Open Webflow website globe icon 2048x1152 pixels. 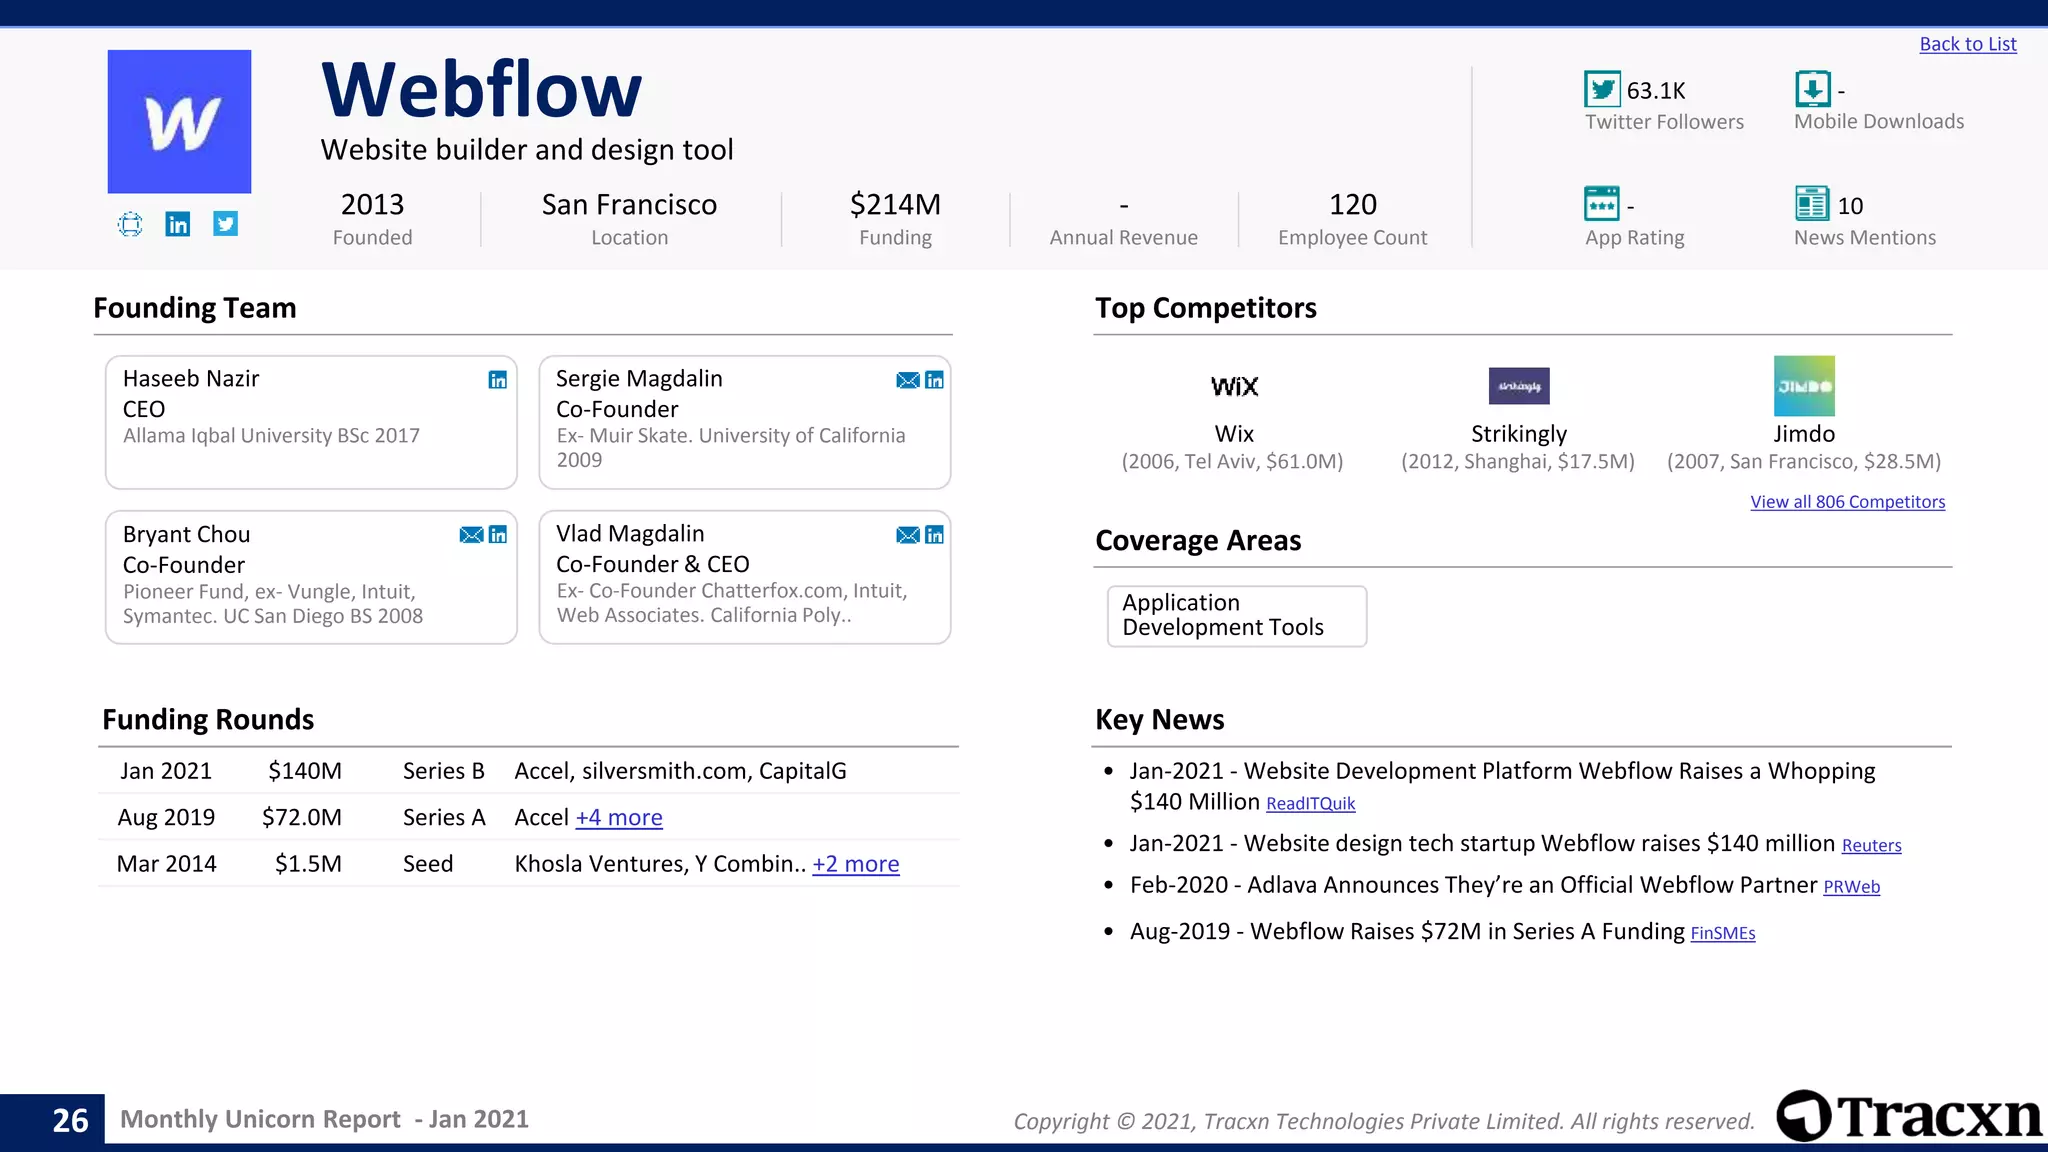(x=130, y=224)
